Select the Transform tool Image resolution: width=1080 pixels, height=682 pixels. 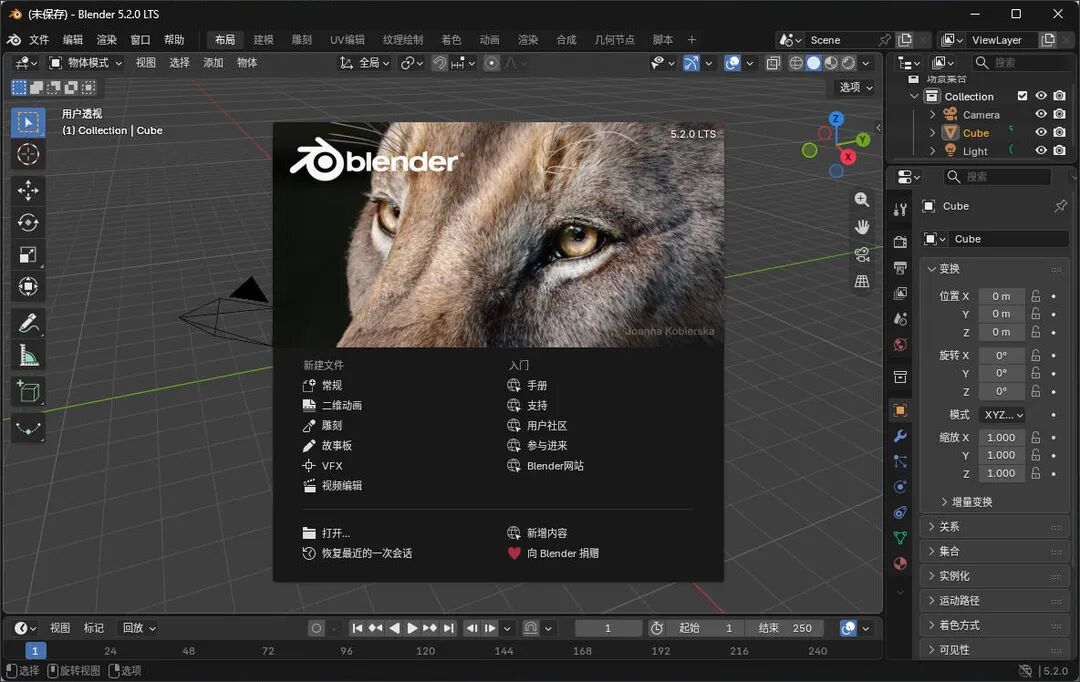point(28,286)
